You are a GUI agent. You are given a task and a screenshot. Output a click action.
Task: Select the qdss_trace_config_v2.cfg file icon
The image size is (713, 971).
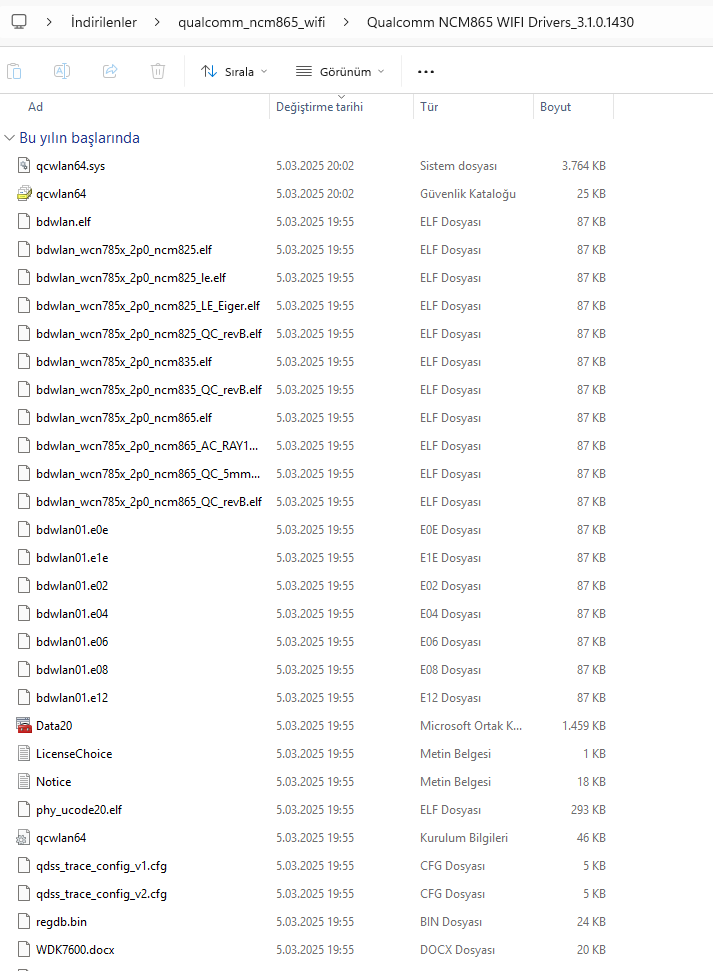24,893
